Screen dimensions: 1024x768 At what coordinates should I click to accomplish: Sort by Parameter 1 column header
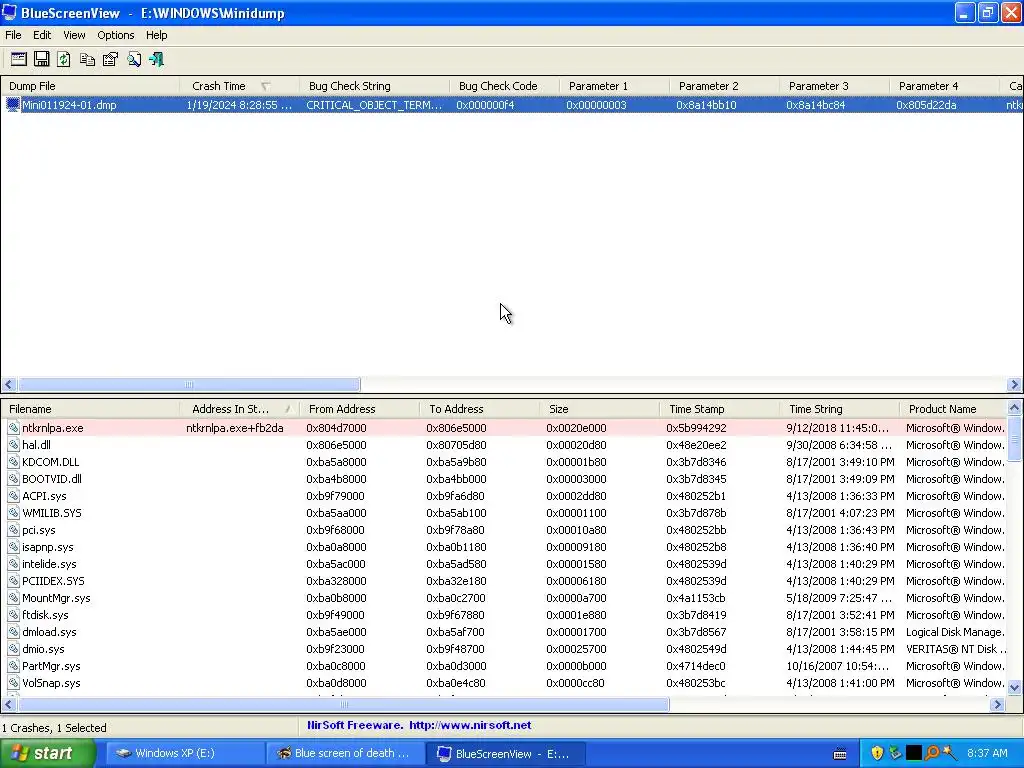614,86
